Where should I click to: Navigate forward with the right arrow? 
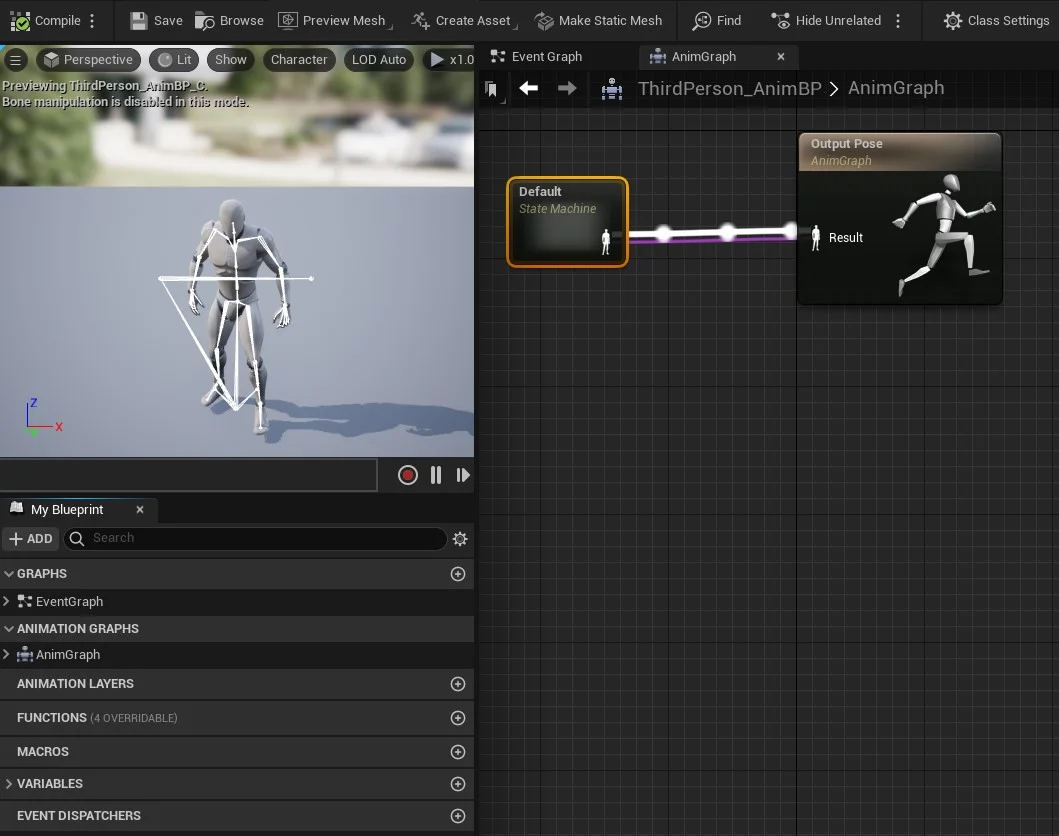[567, 88]
